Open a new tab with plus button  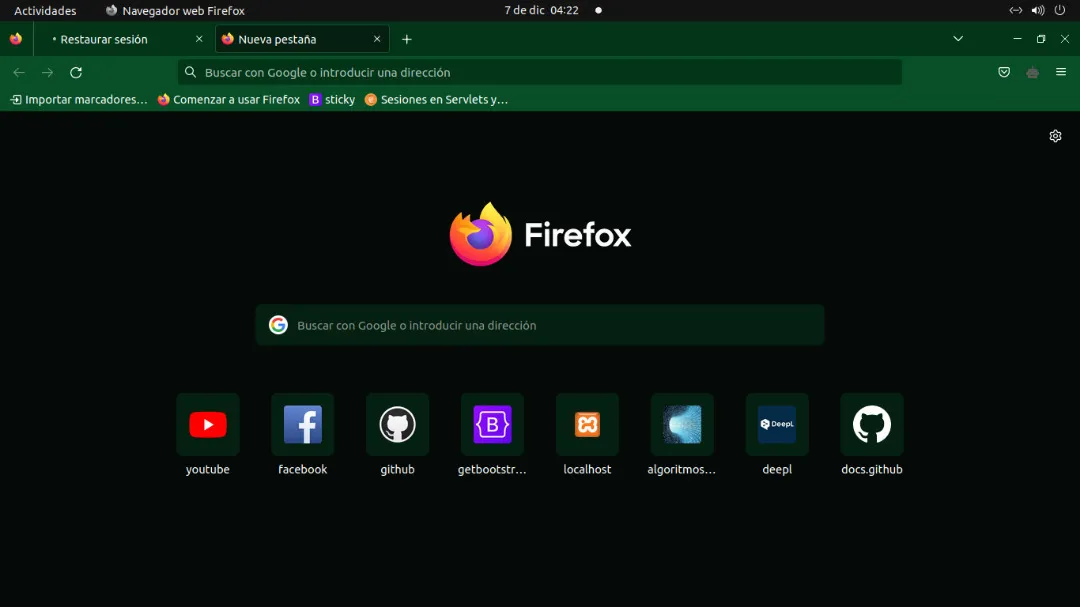tap(407, 39)
